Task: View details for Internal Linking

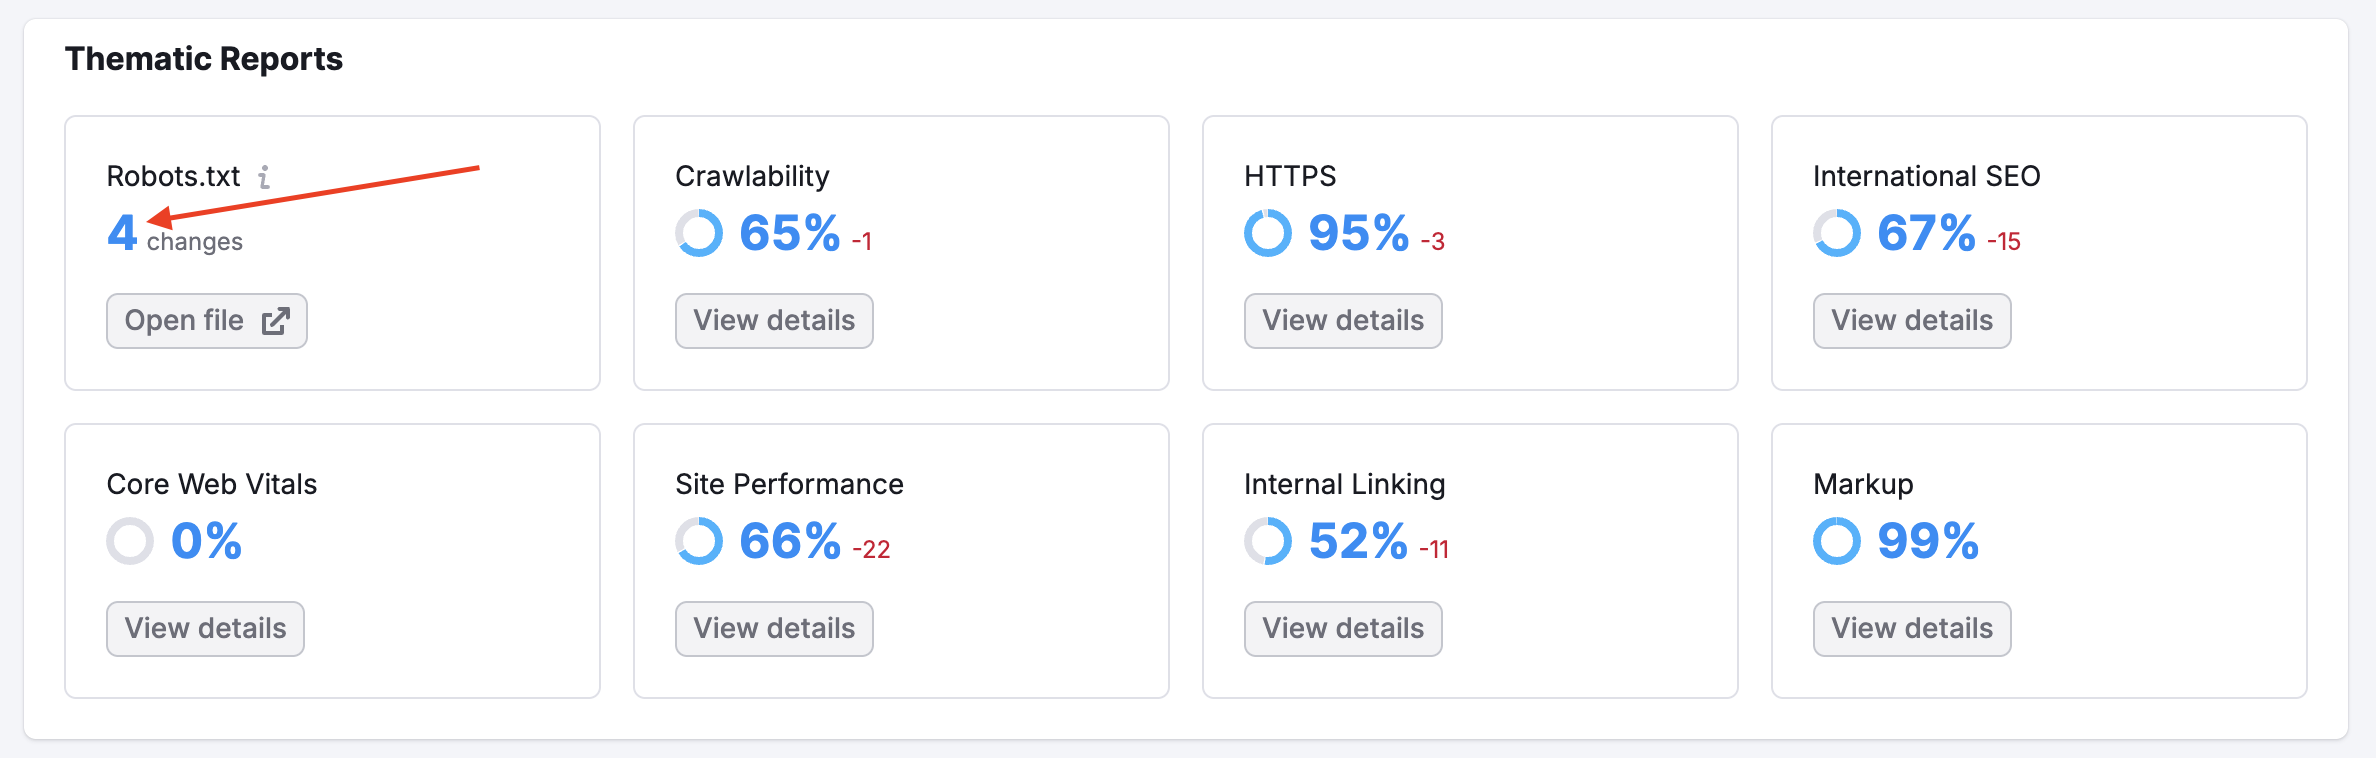Action: click(x=1343, y=629)
